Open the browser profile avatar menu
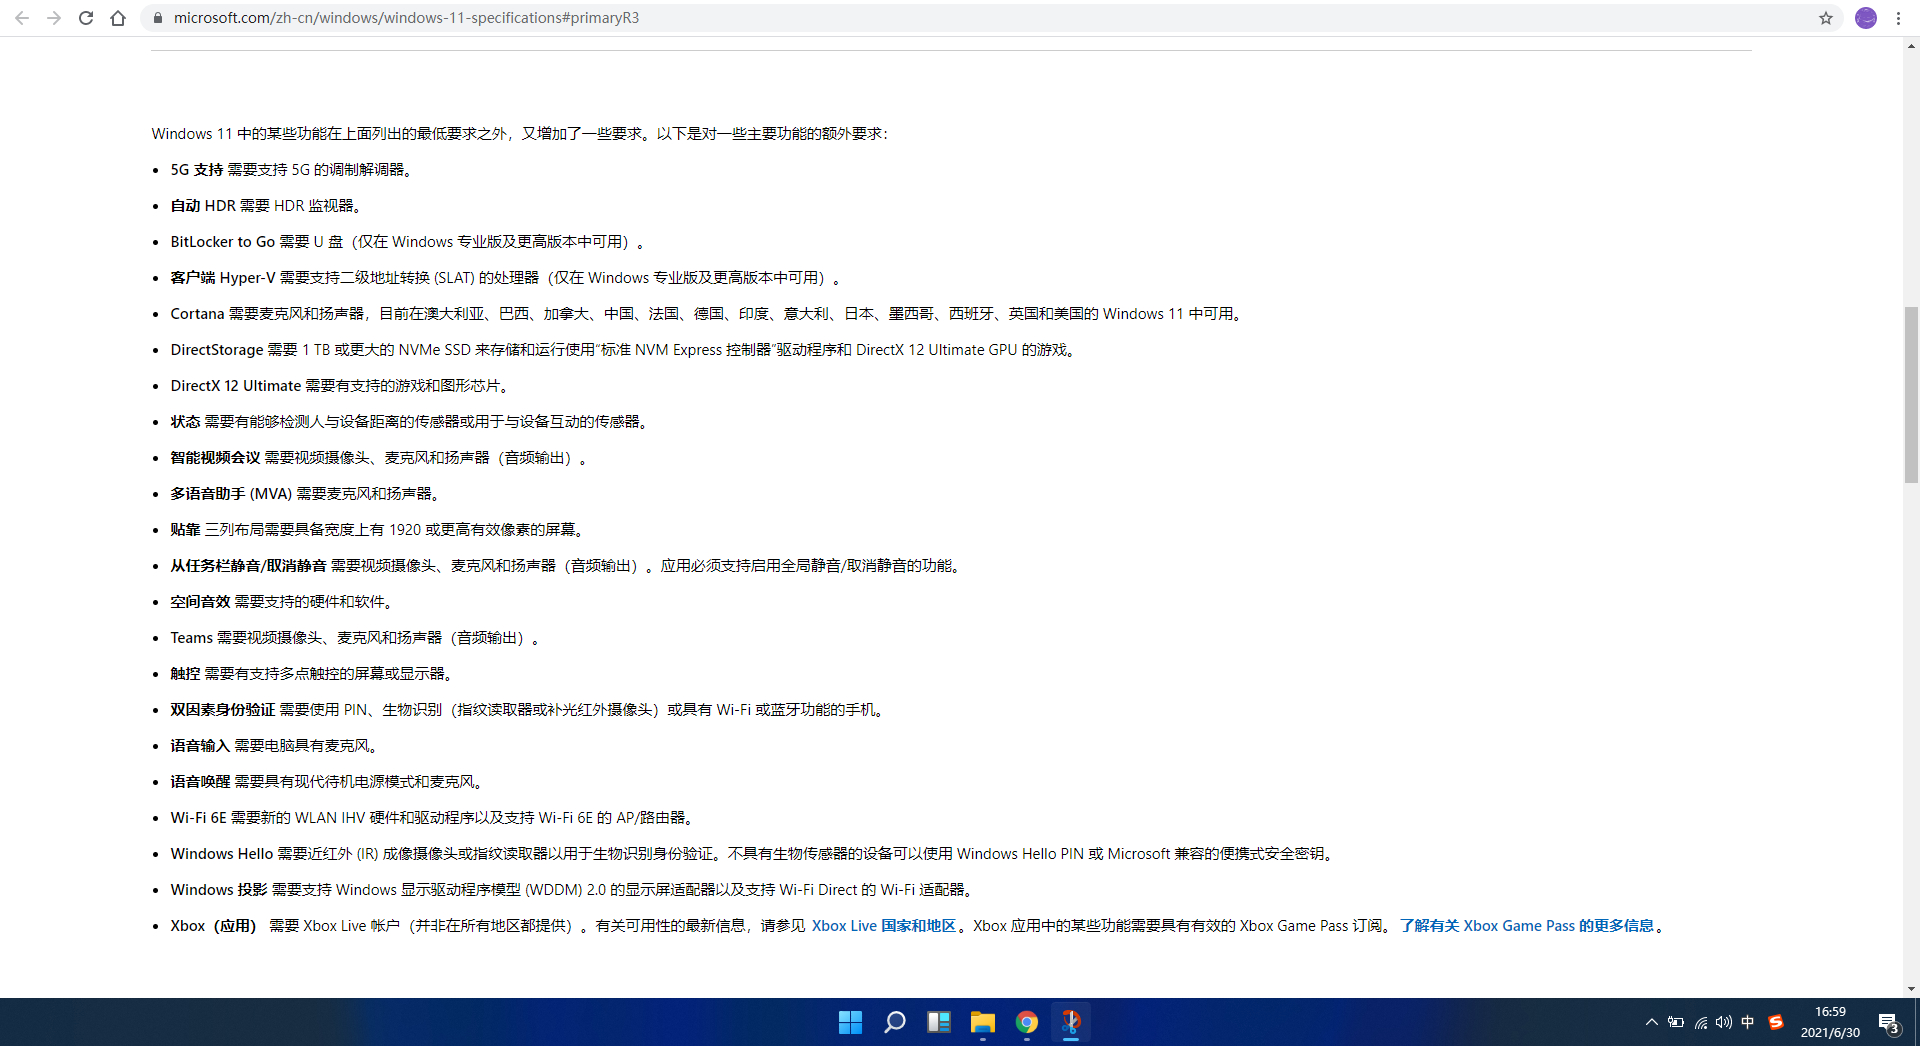The image size is (1920, 1046). 1866,18
